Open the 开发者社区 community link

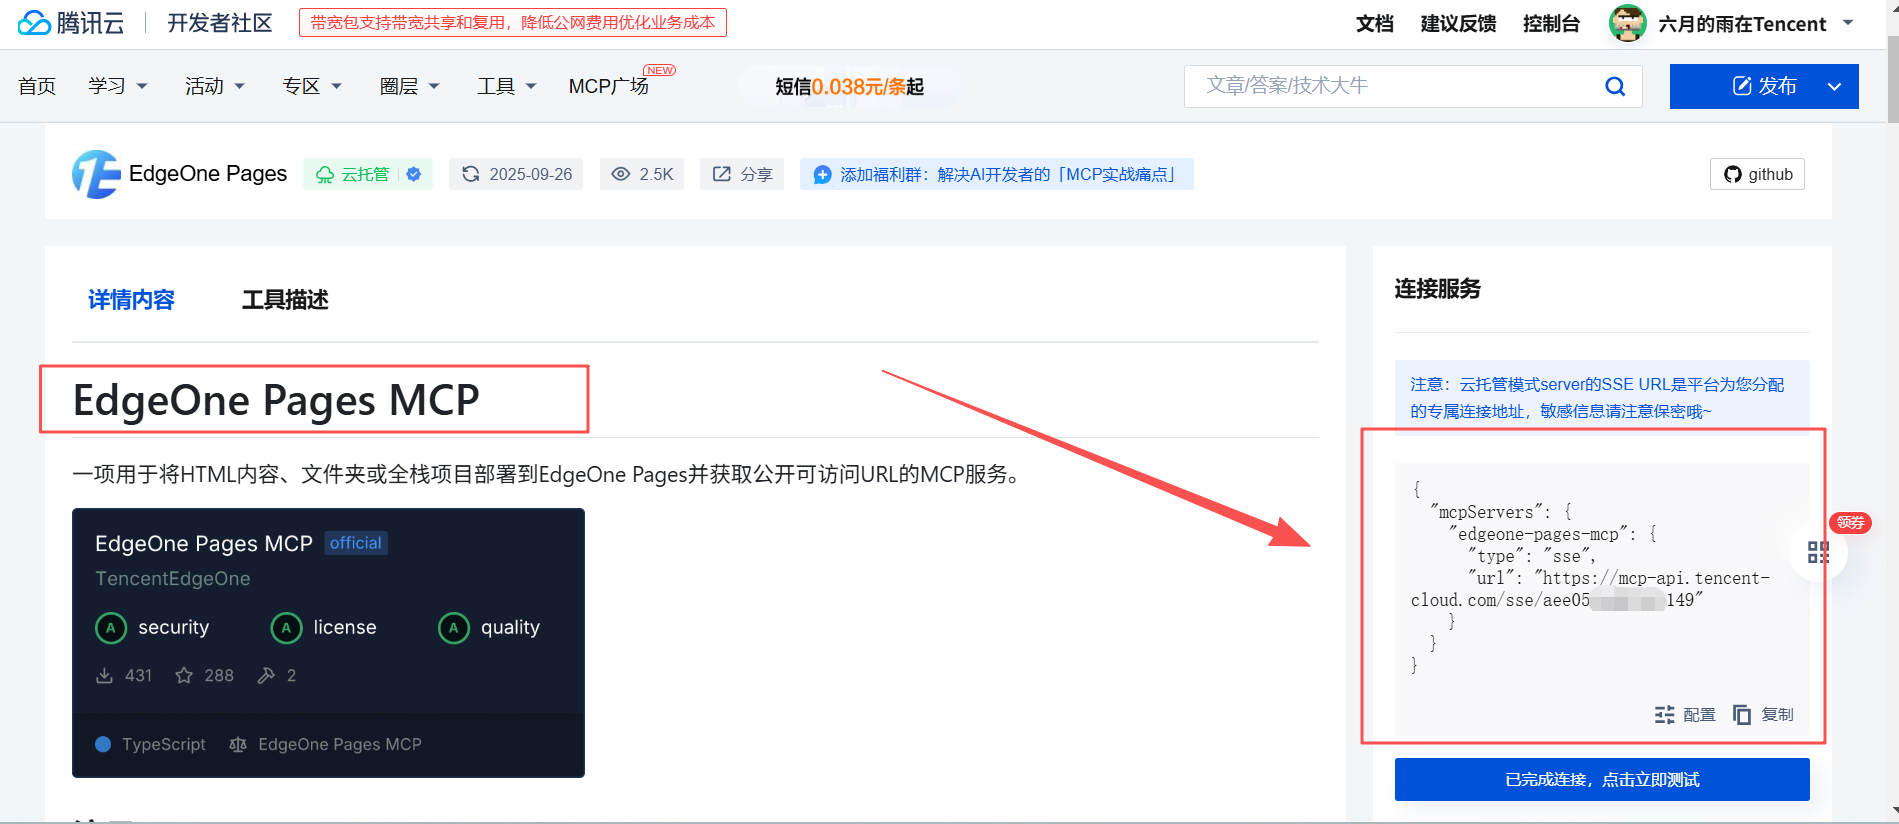point(220,23)
